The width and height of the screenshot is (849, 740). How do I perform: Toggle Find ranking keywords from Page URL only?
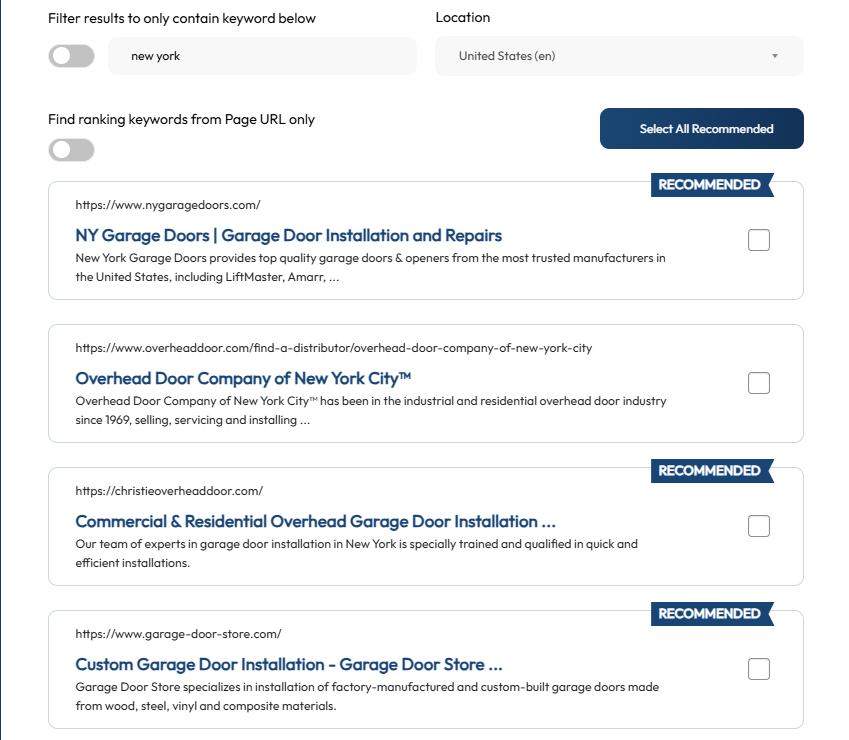pyautogui.click(x=71, y=150)
